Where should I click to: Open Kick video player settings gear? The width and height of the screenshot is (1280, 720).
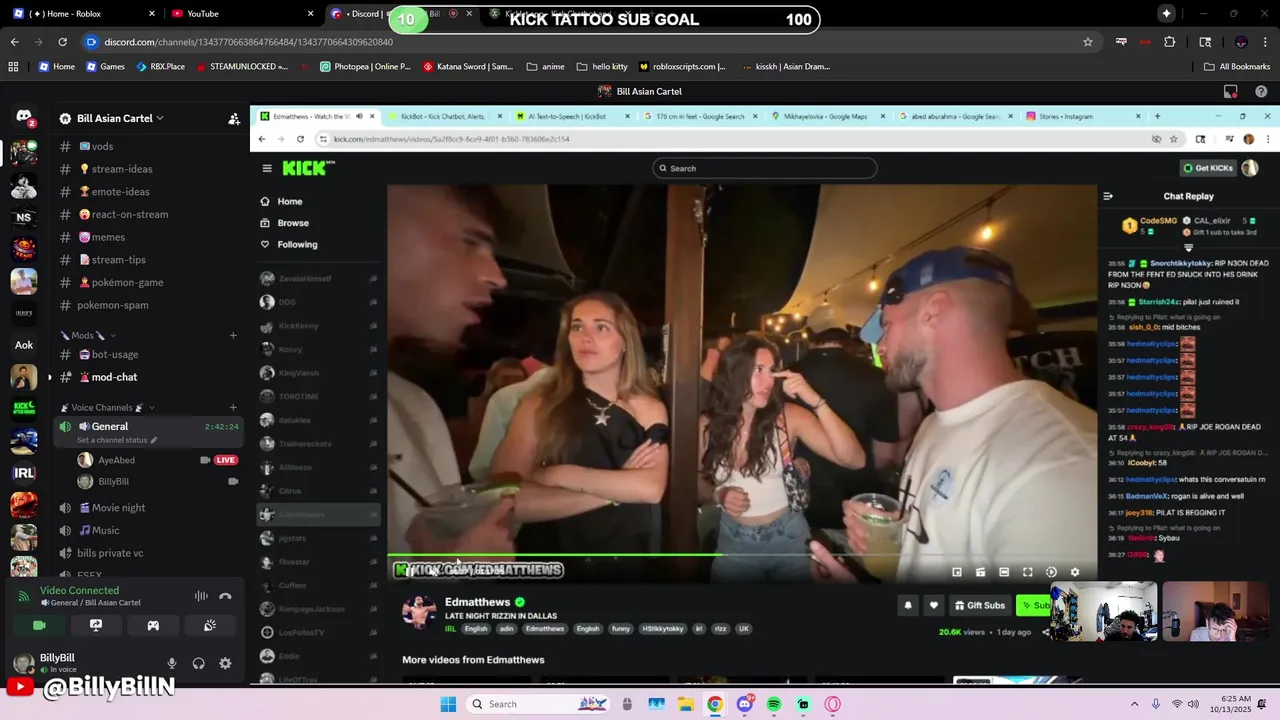[1075, 572]
